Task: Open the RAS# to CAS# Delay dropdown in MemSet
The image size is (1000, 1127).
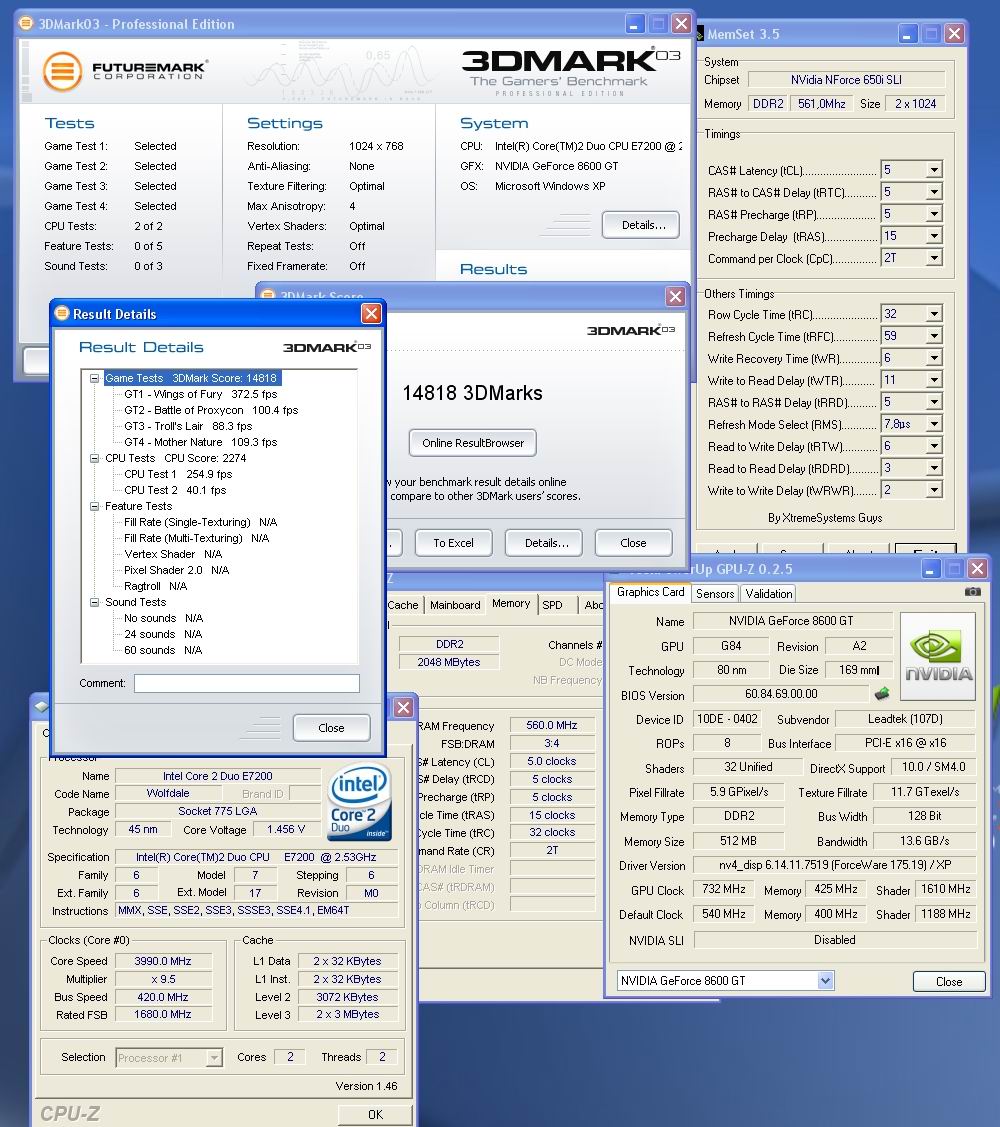Action: [934, 192]
